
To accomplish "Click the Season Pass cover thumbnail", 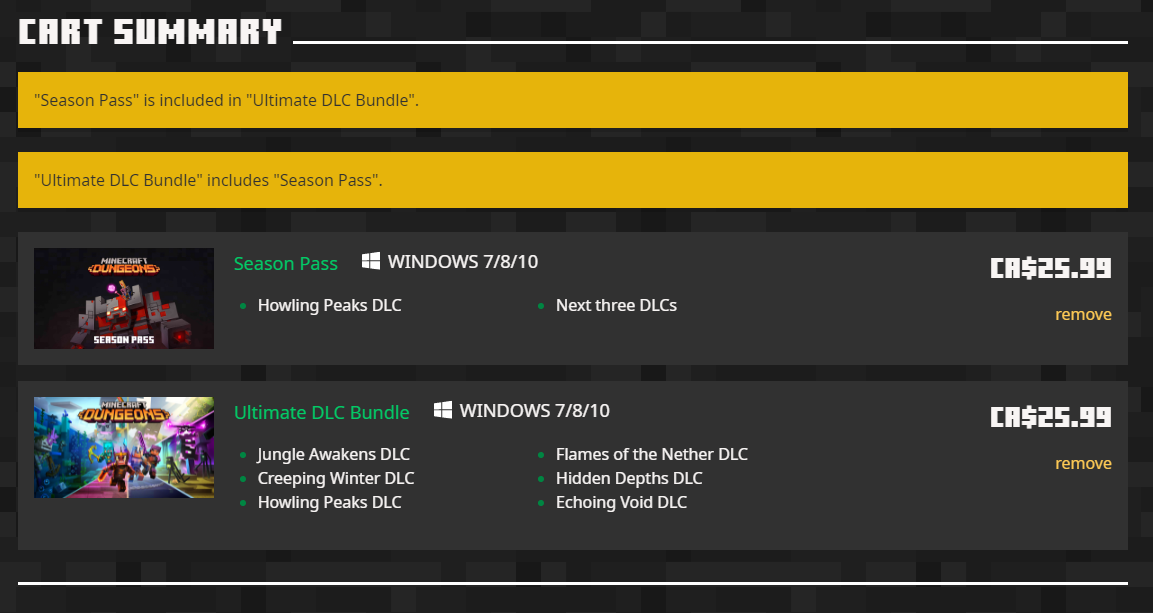I will point(124,298).
